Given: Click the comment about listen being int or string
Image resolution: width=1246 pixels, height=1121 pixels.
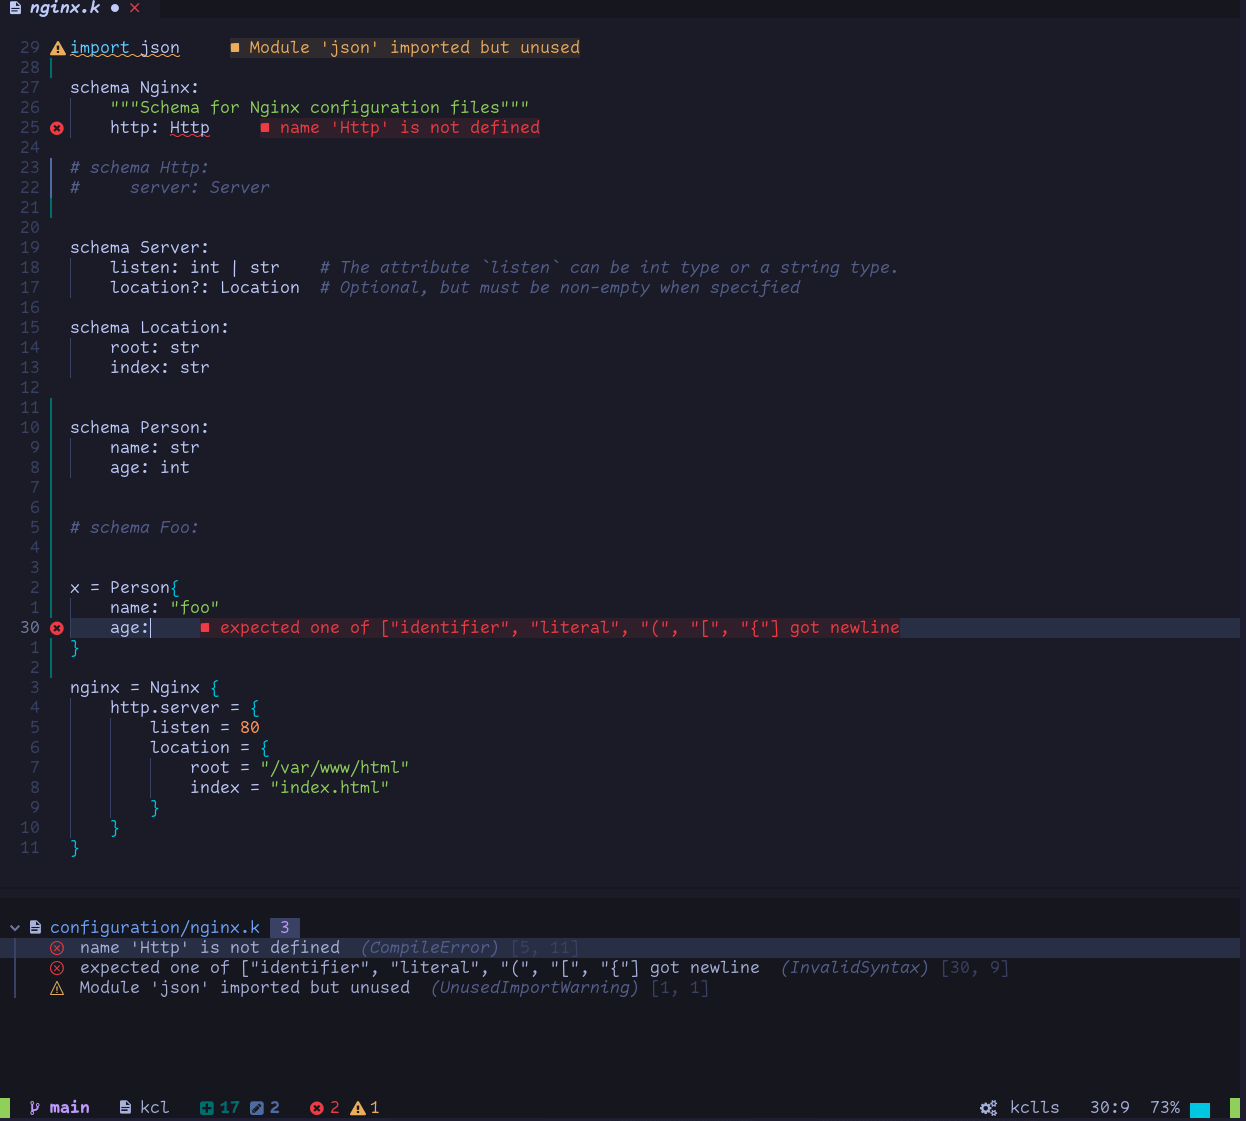Looking at the screenshot, I should (609, 268).
